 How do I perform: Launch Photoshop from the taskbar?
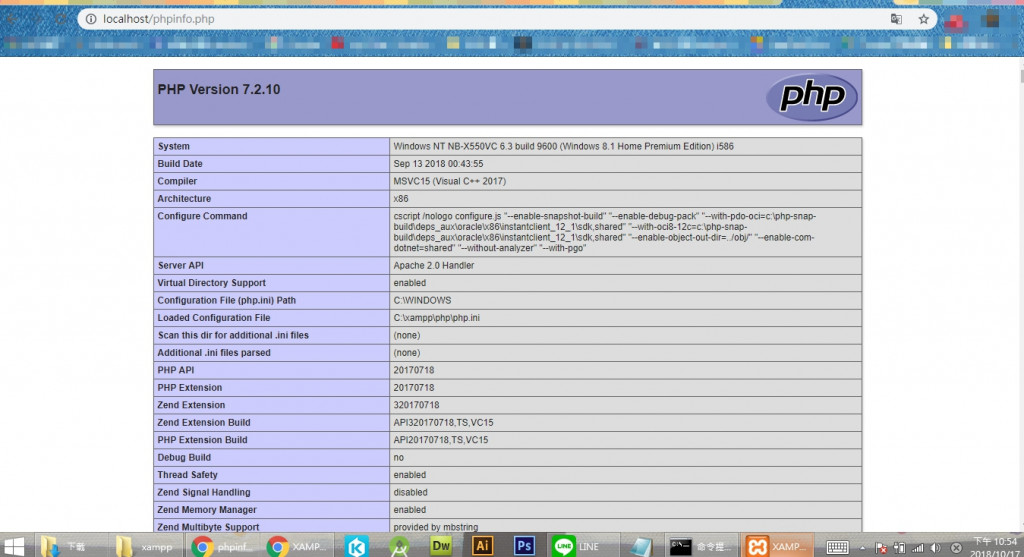point(524,546)
